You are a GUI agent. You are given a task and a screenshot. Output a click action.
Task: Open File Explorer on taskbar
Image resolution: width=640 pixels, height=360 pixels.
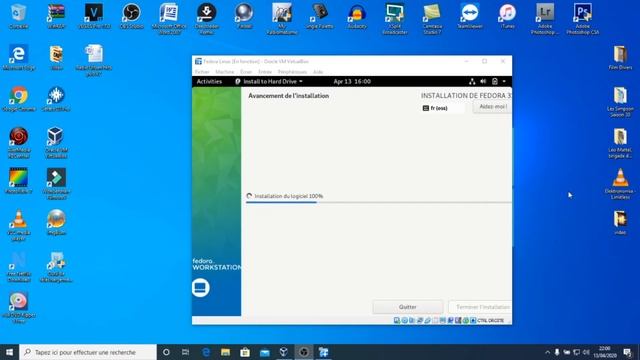click(x=225, y=352)
